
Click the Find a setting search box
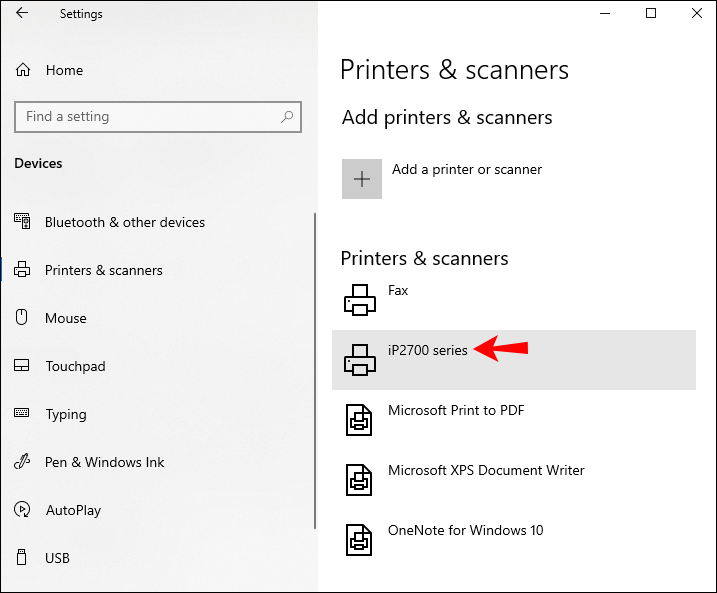(x=148, y=117)
